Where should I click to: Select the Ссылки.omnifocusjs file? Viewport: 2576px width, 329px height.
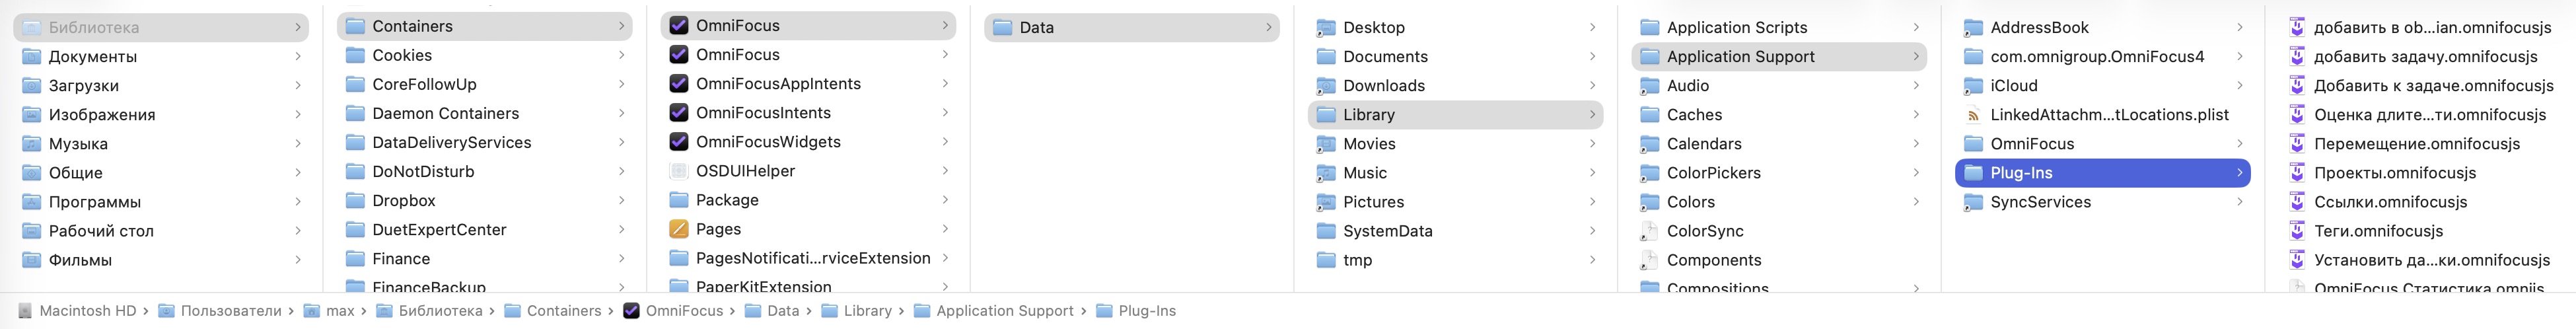(x=2390, y=202)
